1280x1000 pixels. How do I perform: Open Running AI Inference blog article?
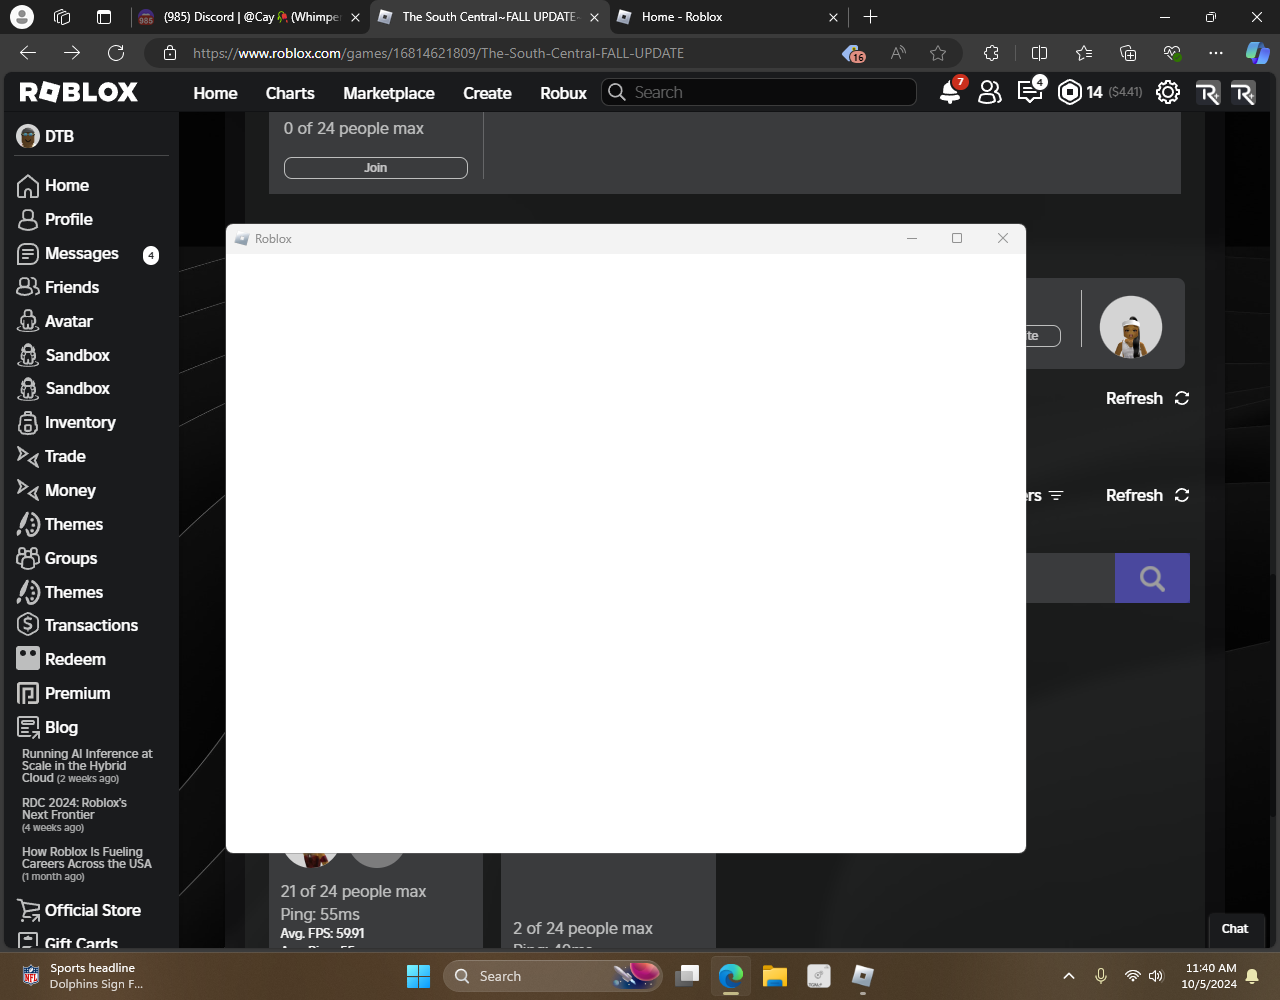87,766
